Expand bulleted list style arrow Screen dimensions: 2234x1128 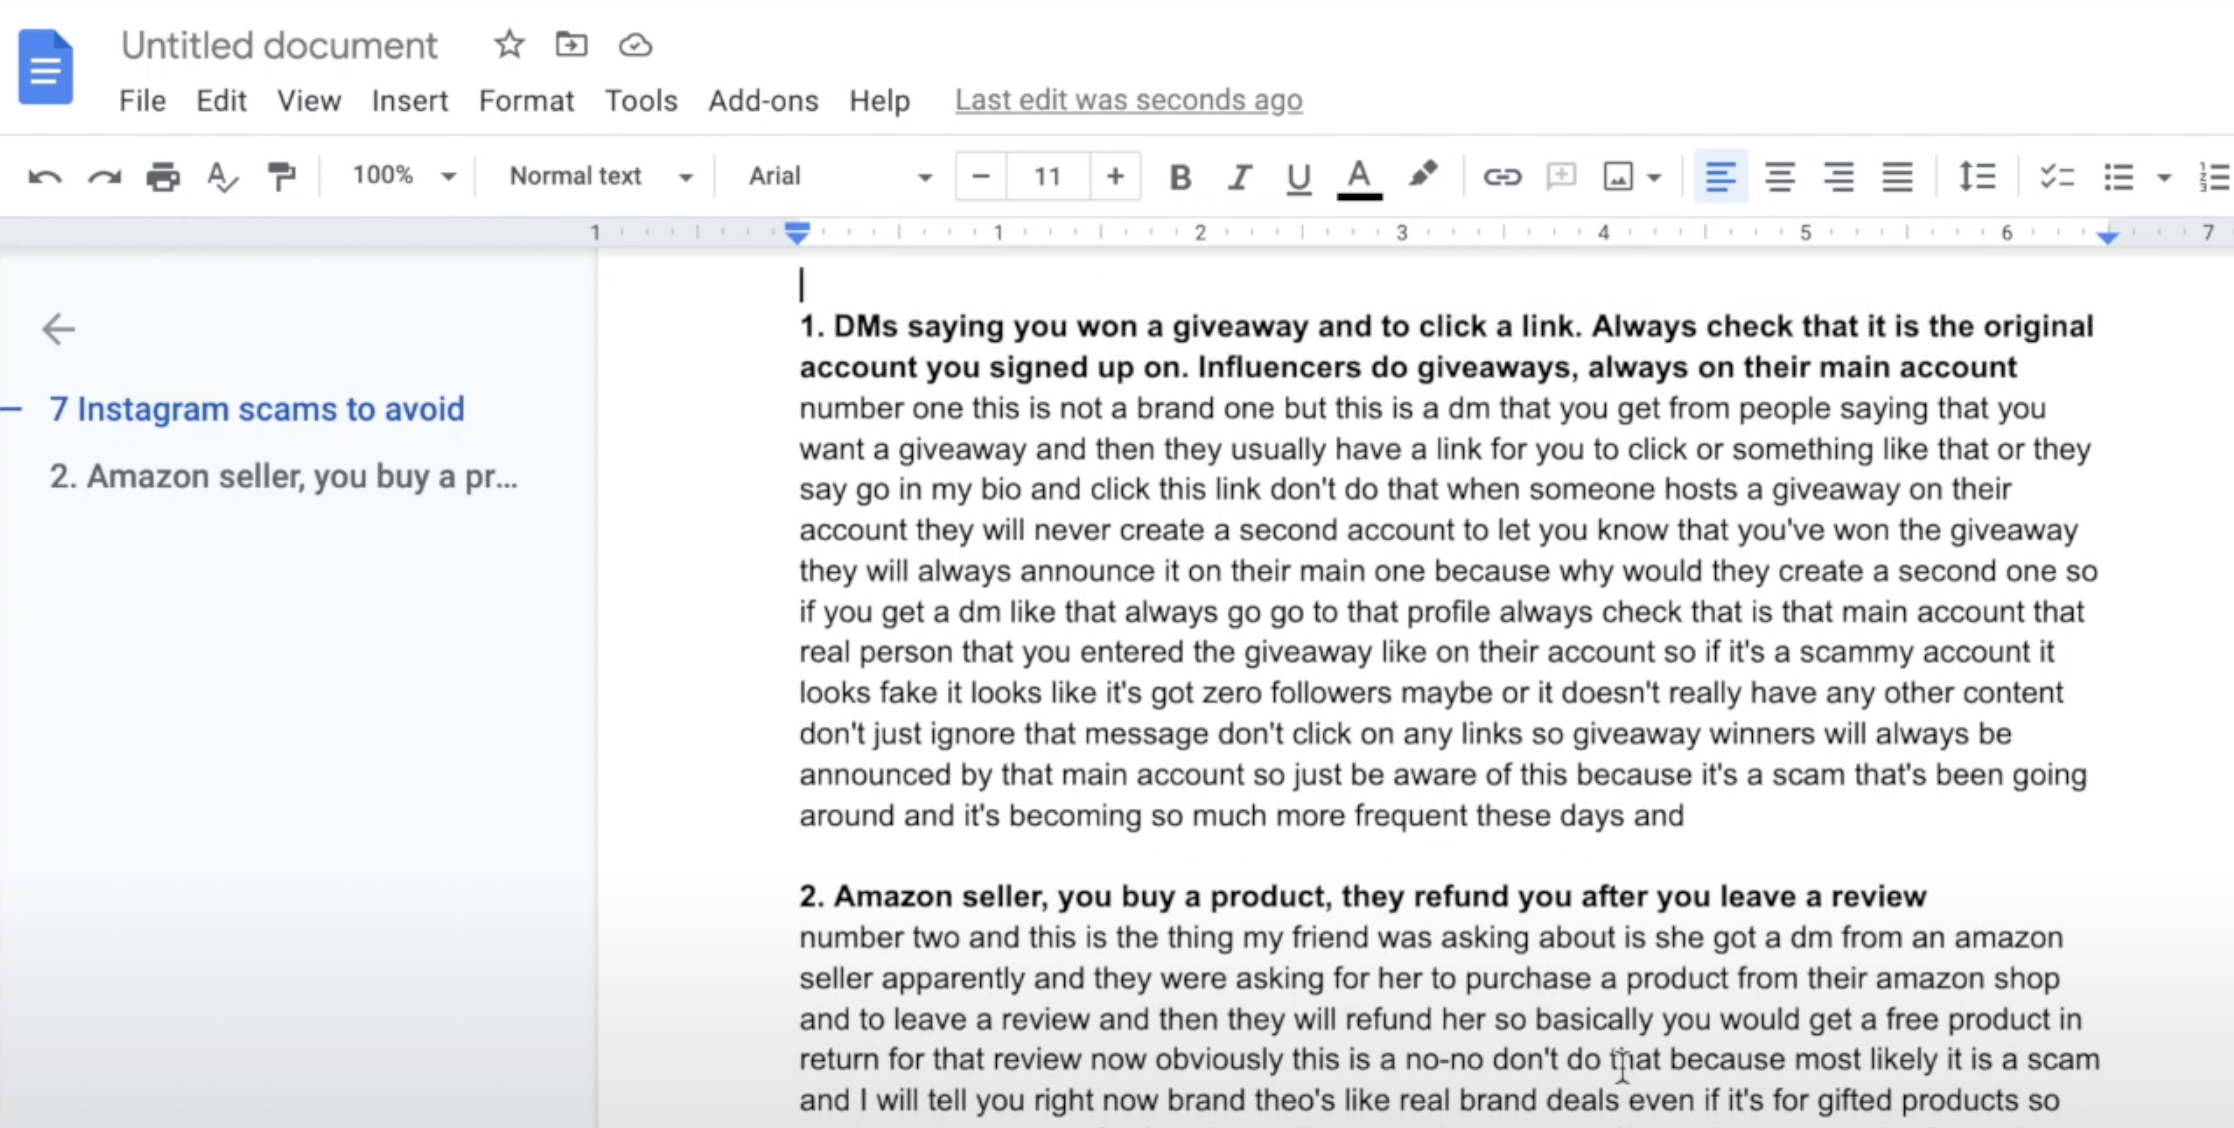[2164, 178]
